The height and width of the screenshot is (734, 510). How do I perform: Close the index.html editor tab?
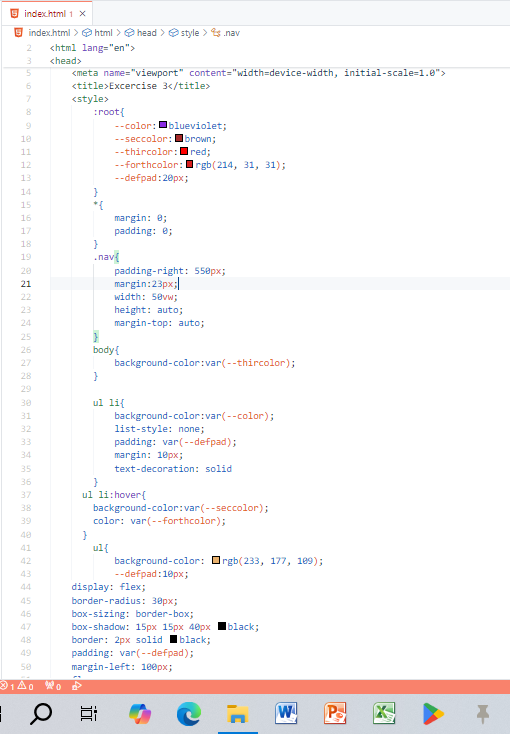(82, 14)
